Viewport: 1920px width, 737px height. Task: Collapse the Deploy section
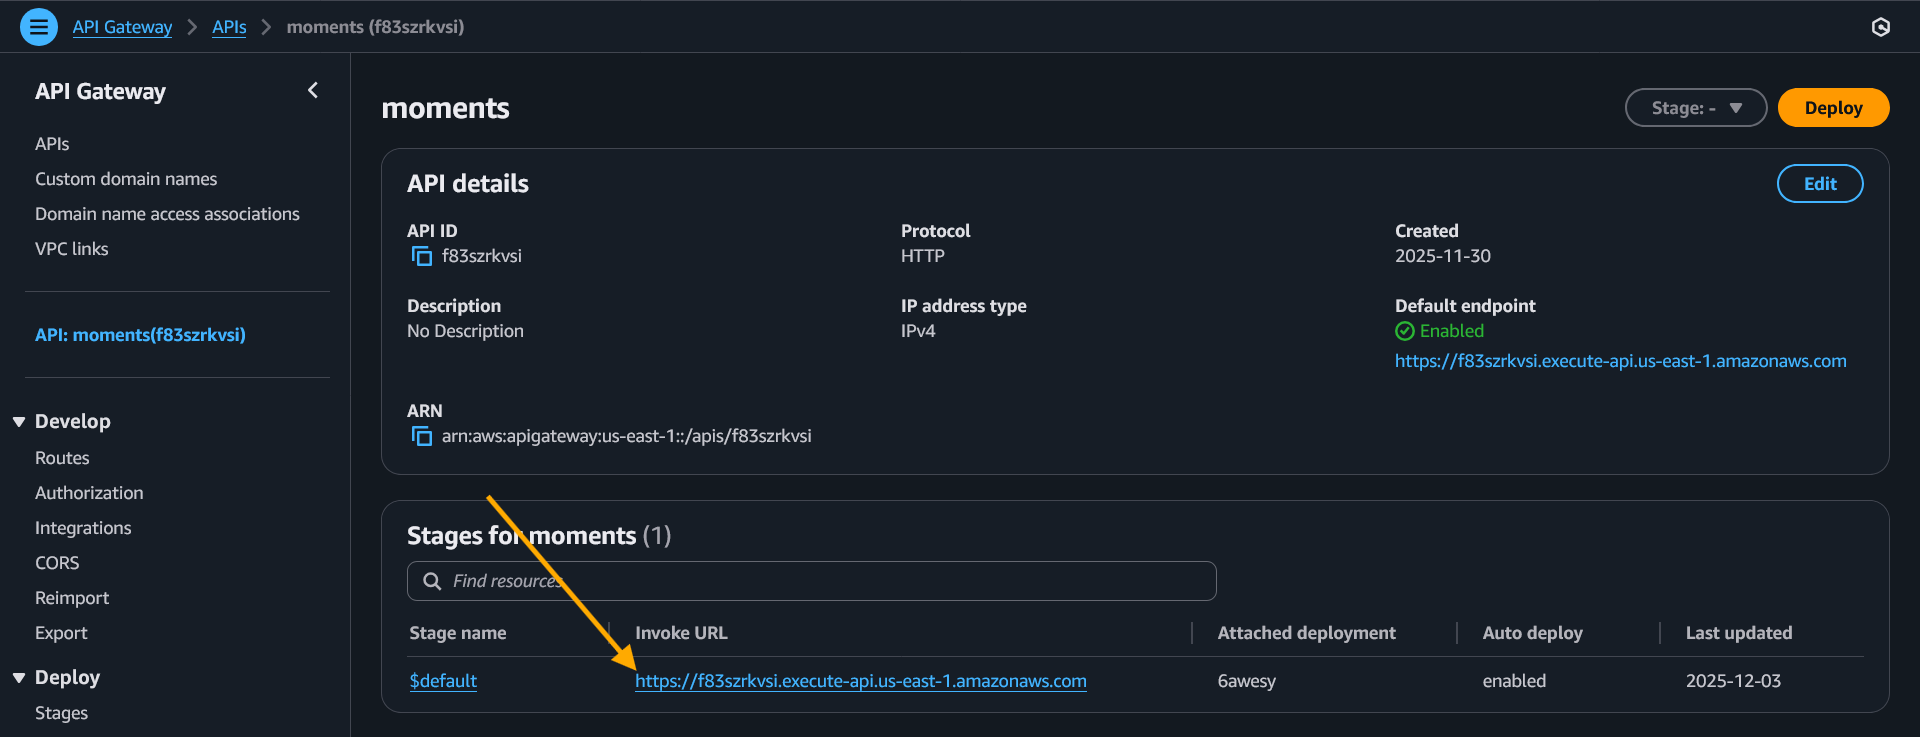[19, 678]
